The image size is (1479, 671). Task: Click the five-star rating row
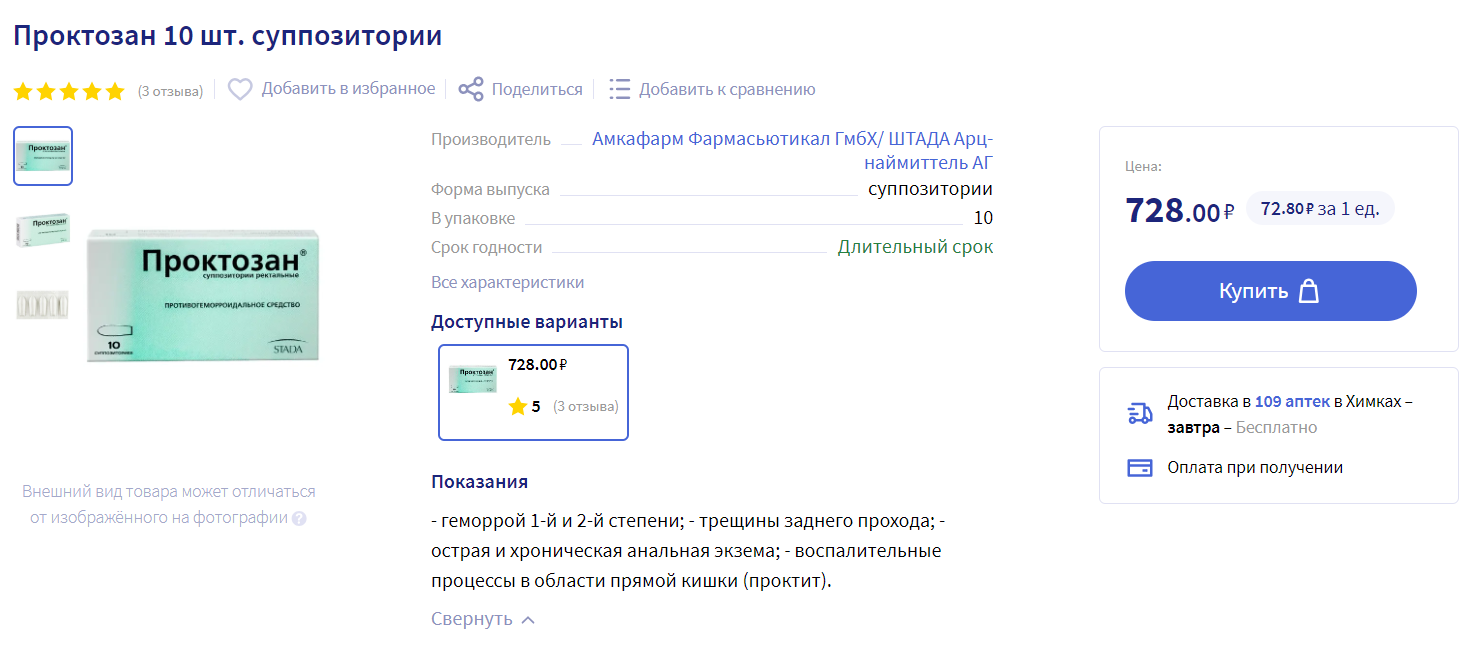(x=69, y=91)
